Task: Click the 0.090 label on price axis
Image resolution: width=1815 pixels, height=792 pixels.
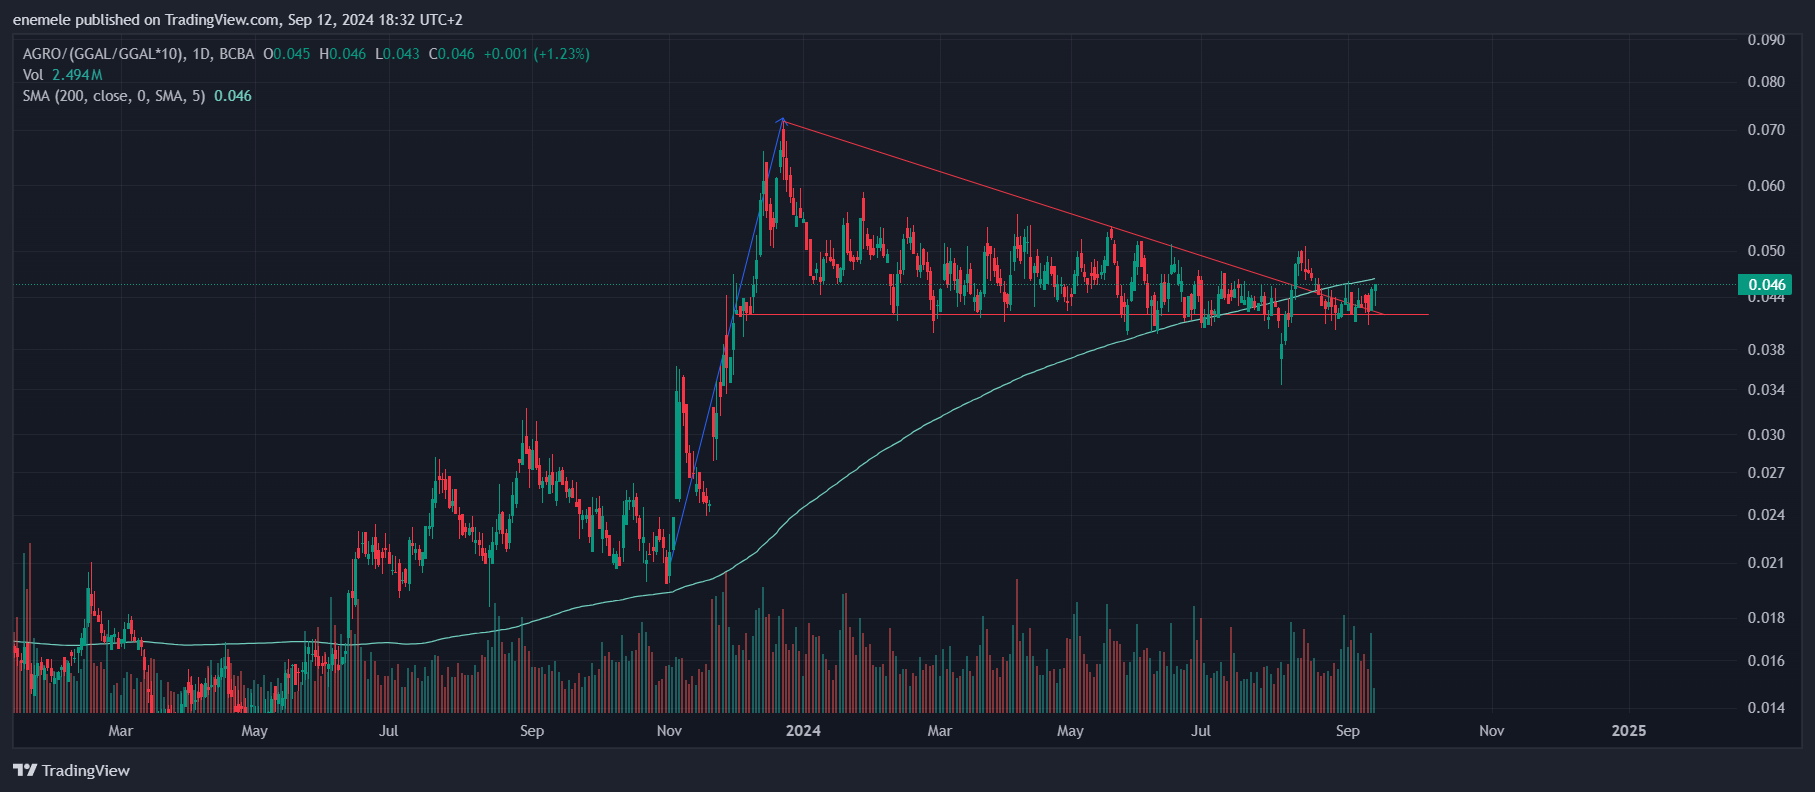Action: [1766, 40]
